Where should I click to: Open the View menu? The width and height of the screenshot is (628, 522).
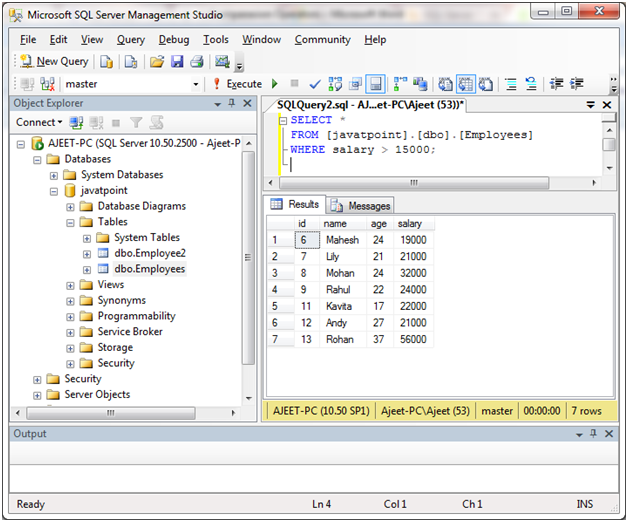(x=92, y=40)
